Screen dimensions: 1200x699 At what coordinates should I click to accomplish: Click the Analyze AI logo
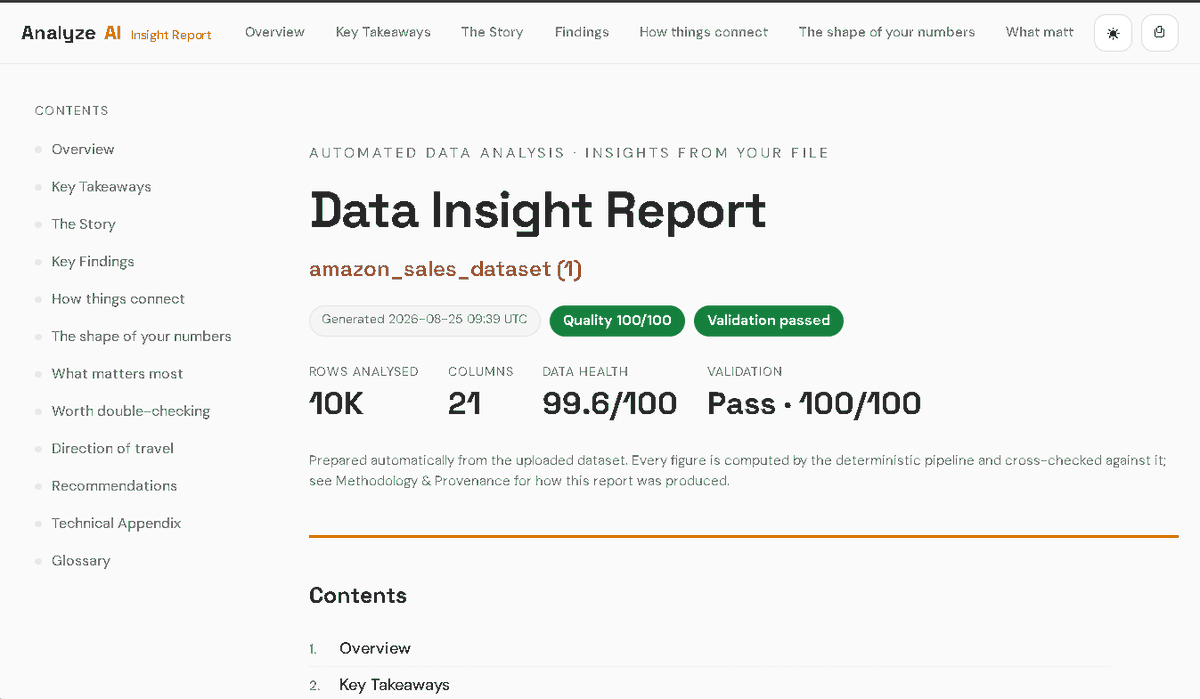pyautogui.click(x=71, y=32)
